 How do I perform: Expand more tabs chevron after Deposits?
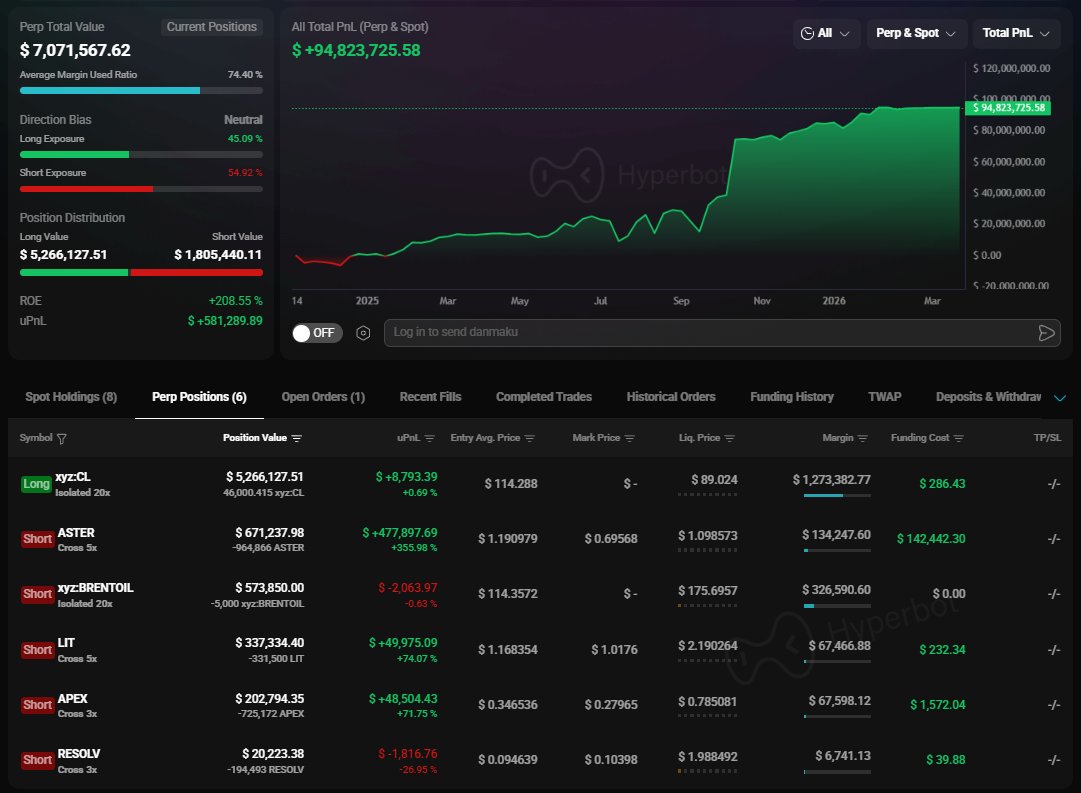pyautogui.click(x=1060, y=398)
